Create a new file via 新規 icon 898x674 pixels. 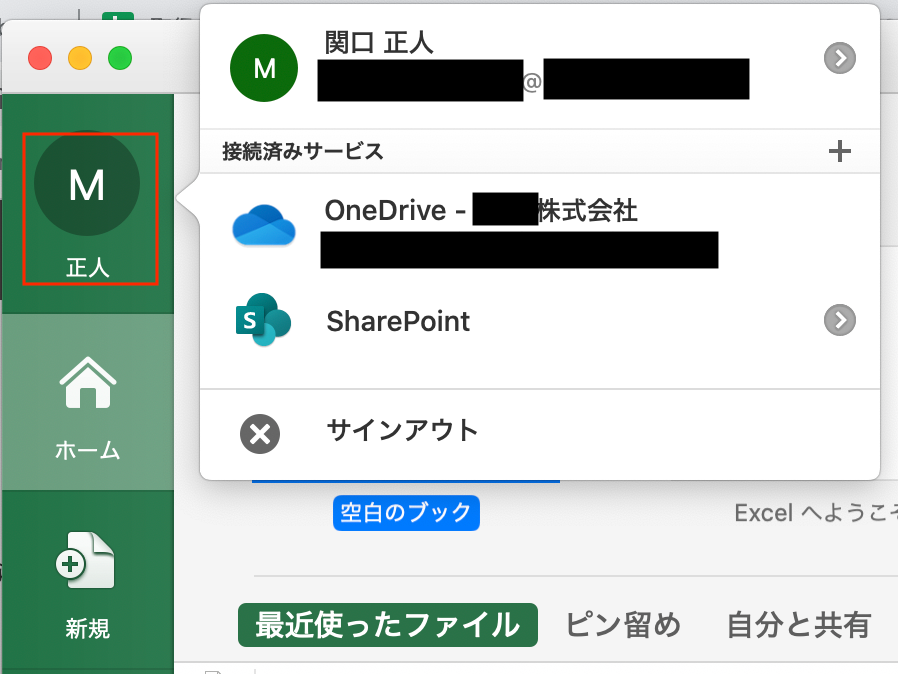(x=87, y=561)
